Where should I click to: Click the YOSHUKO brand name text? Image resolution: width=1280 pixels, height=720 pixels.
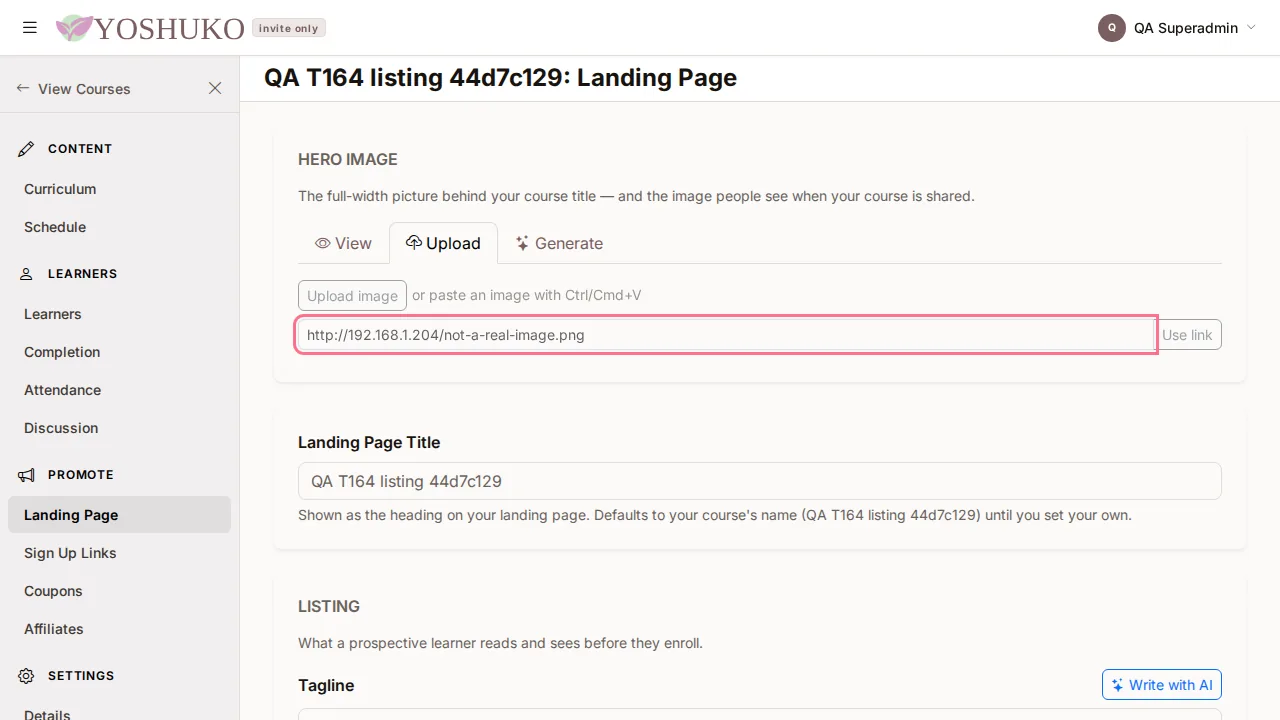(x=169, y=29)
